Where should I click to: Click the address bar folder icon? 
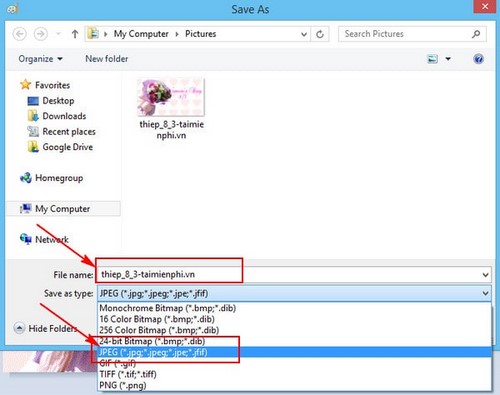pos(93,34)
